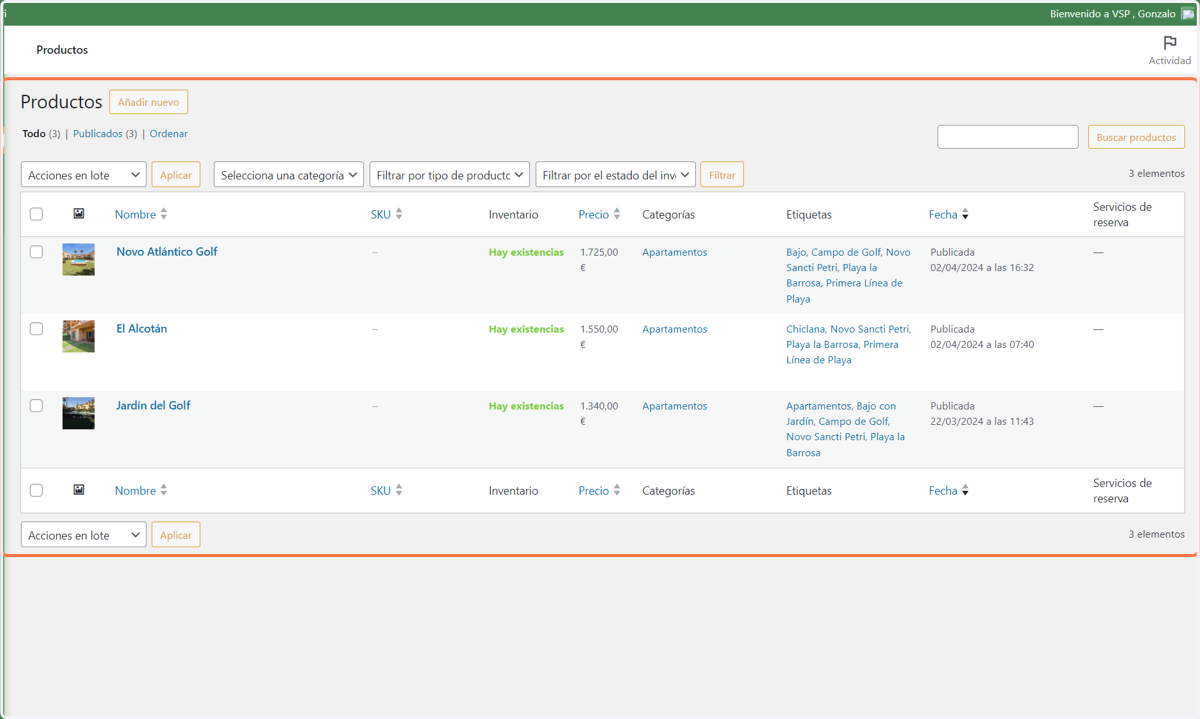Open Novo Atlántico Golf product thumbnail

click(x=79, y=259)
